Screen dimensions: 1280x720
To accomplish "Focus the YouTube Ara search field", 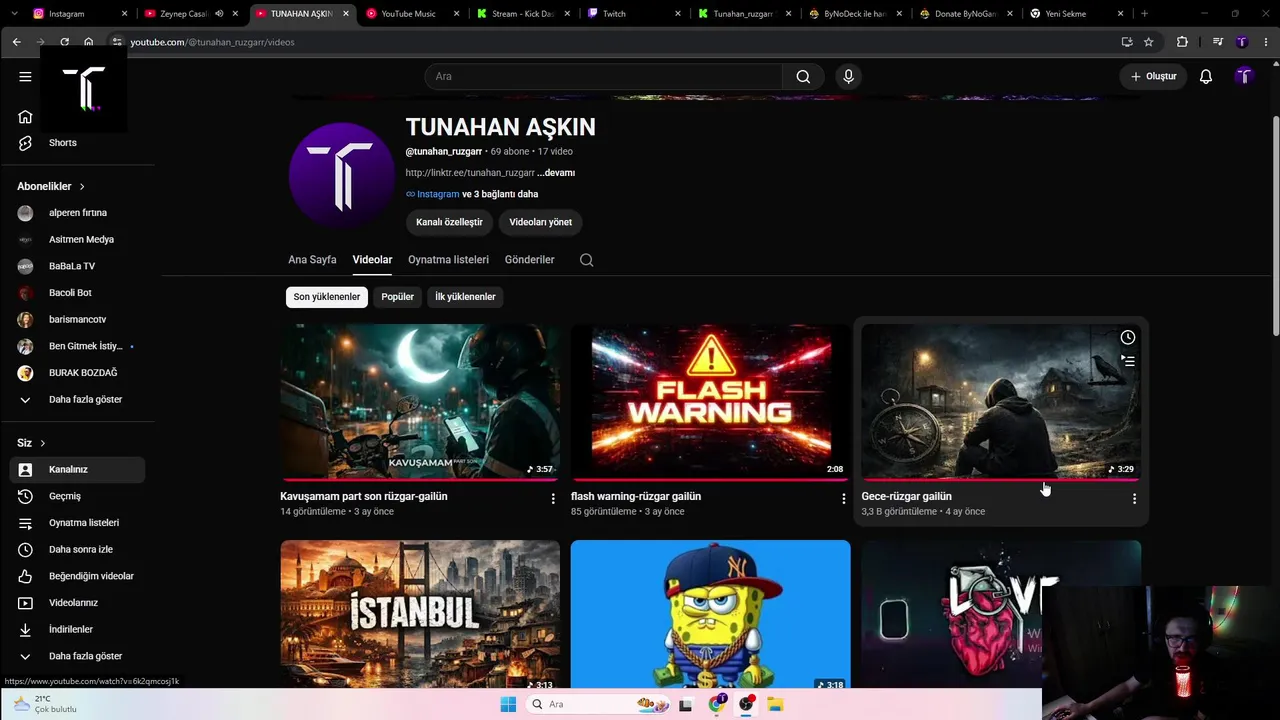I will click(x=604, y=76).
